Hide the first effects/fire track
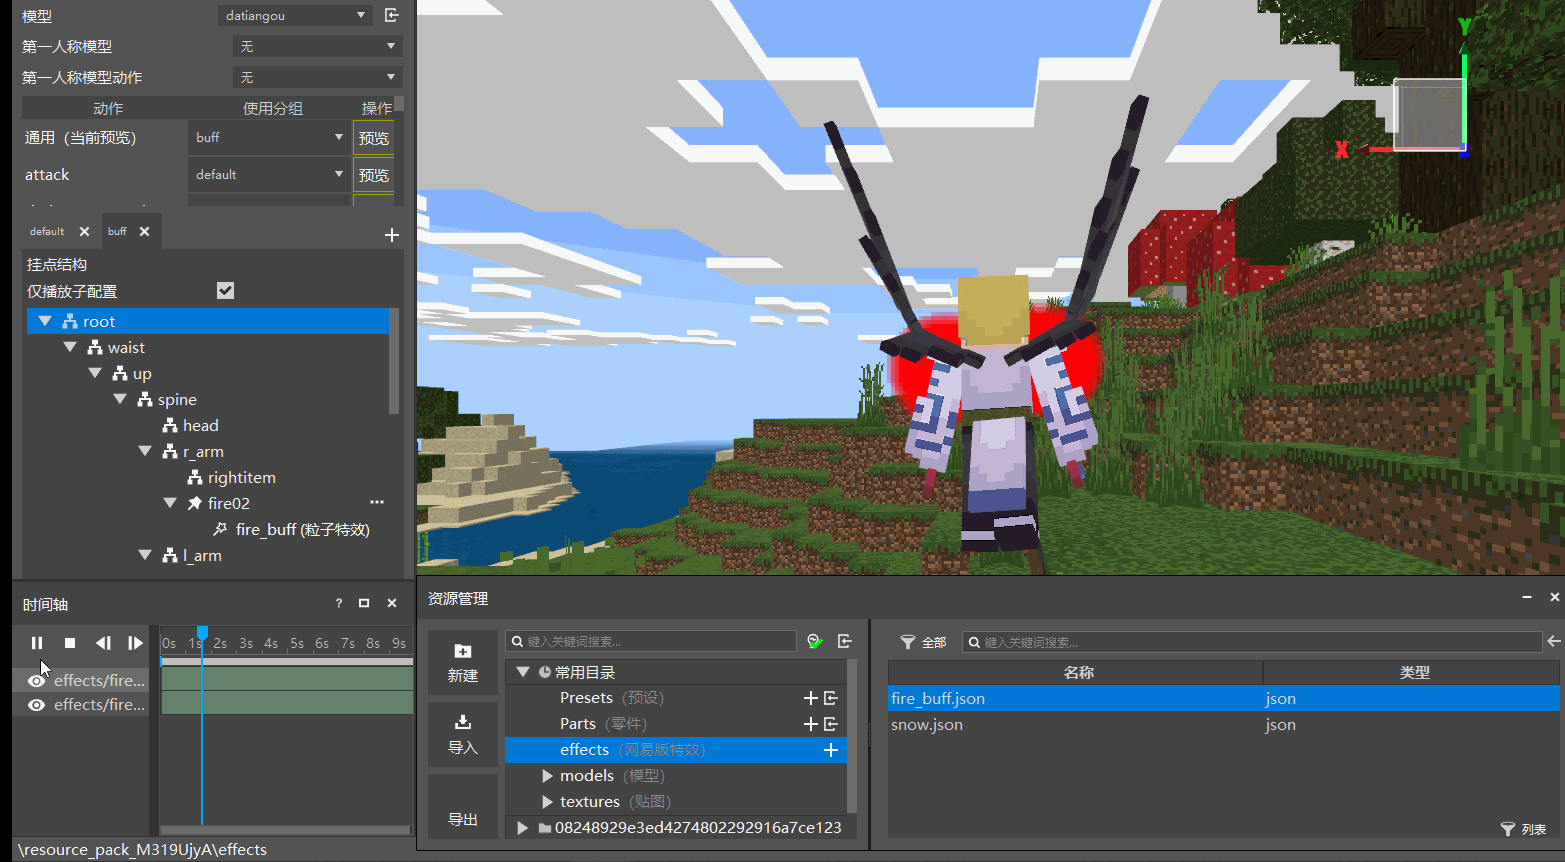The width and height of the screenshot is (1565, 862). (x=37, y=681)
